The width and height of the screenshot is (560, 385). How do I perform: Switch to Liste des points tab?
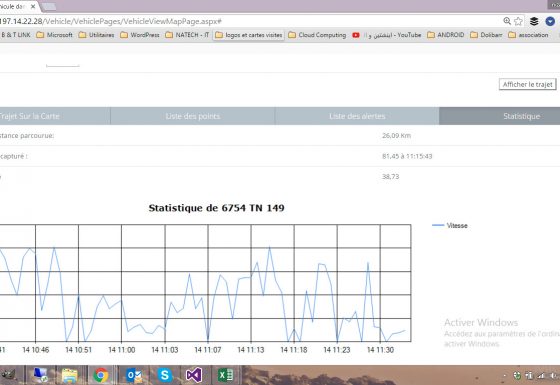coord(193,116)
